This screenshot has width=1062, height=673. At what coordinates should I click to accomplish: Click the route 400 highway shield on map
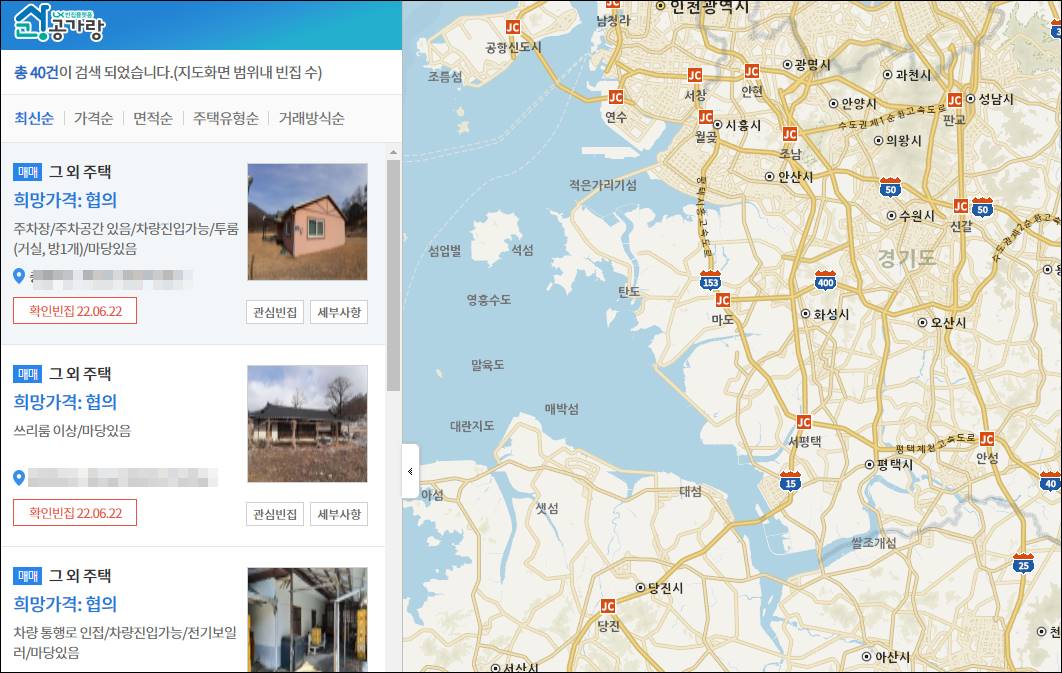(x=825, y=280)
